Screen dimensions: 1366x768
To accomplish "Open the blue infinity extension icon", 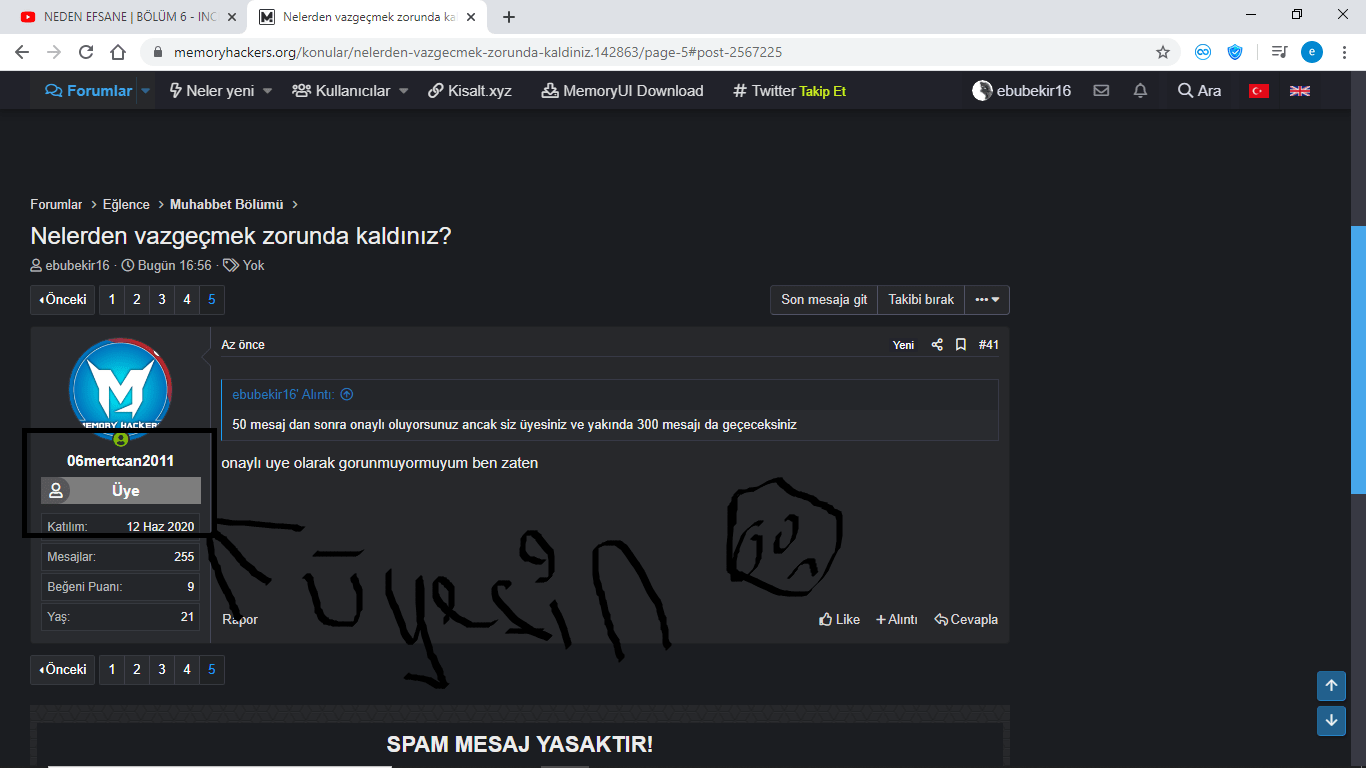I will (x=1203, y=52).
